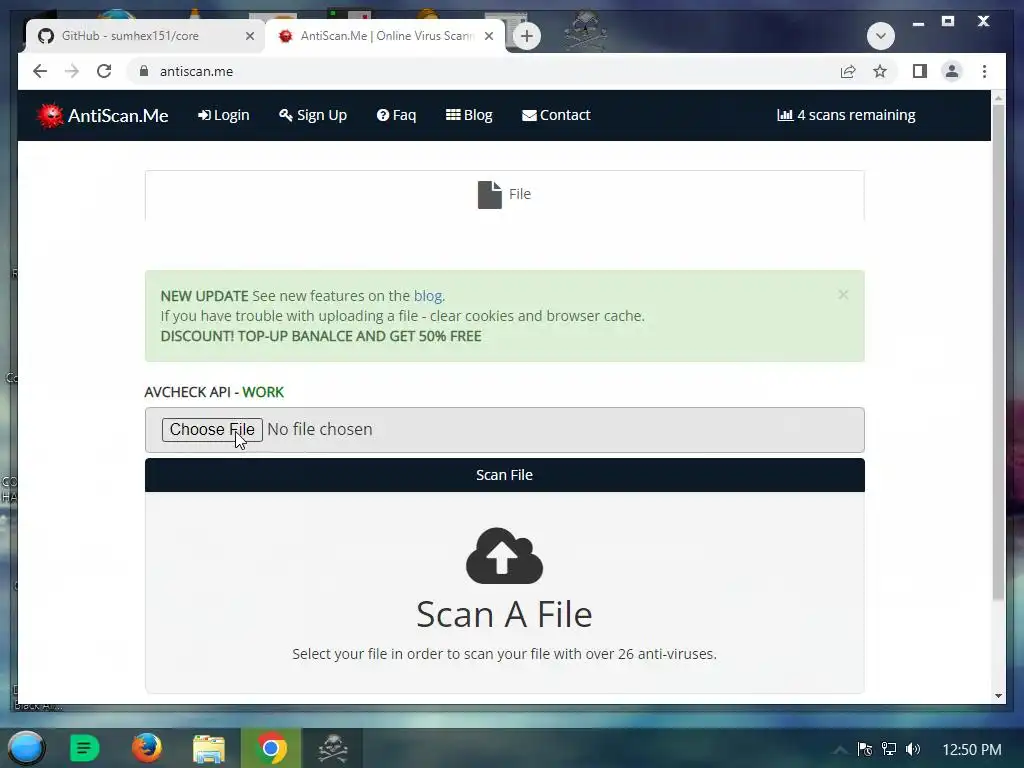The height and width of the screenshot is (768, 1024).
Task: Bookmark the page with the star icon
Action: pos(880,71)
